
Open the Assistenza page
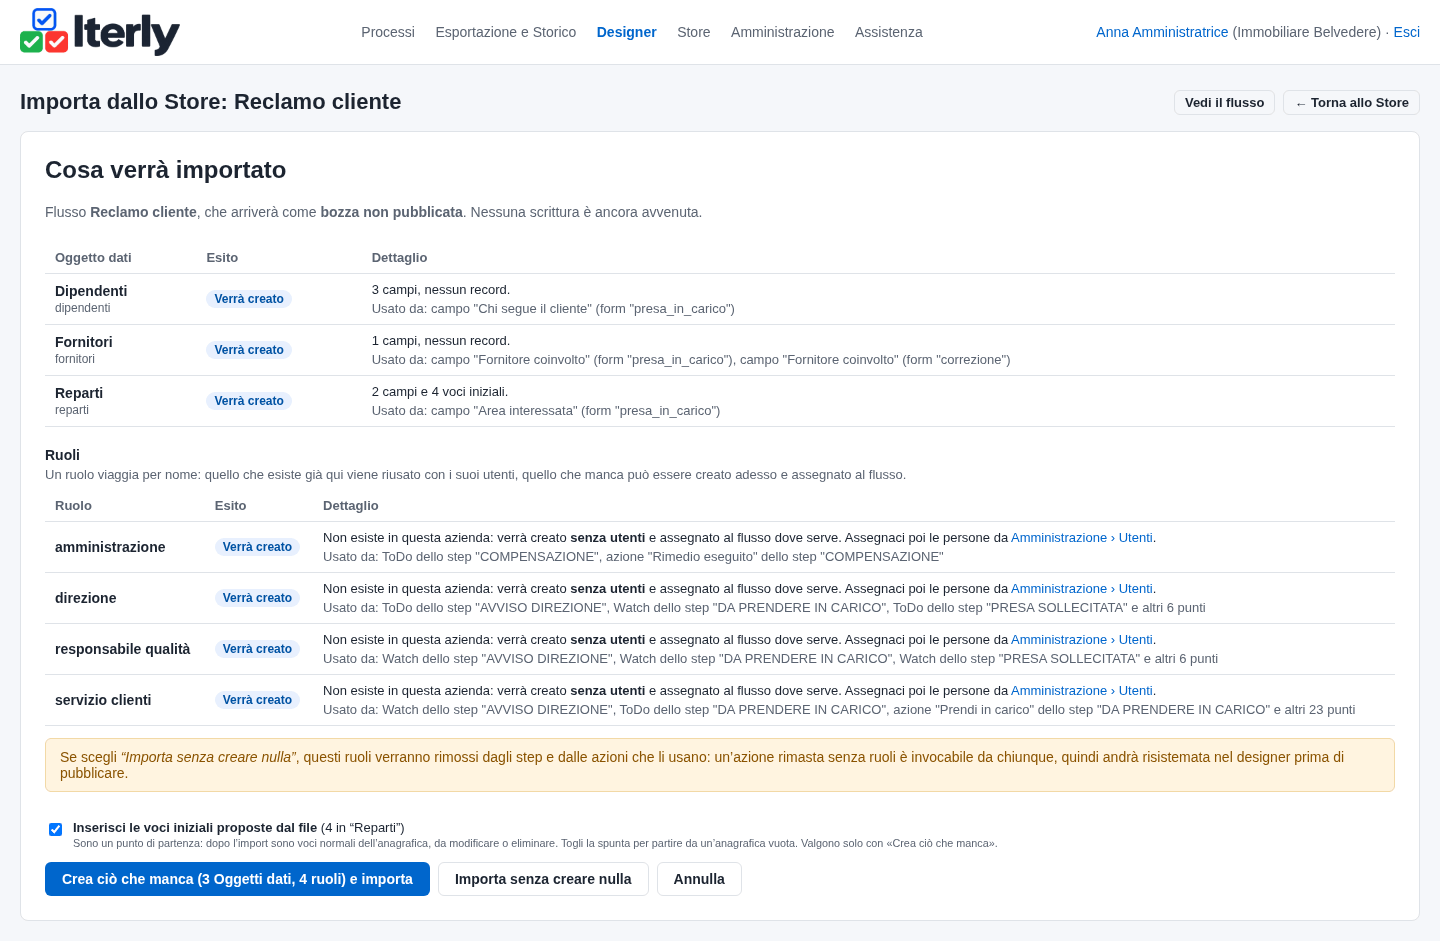[x=889, y=32]
